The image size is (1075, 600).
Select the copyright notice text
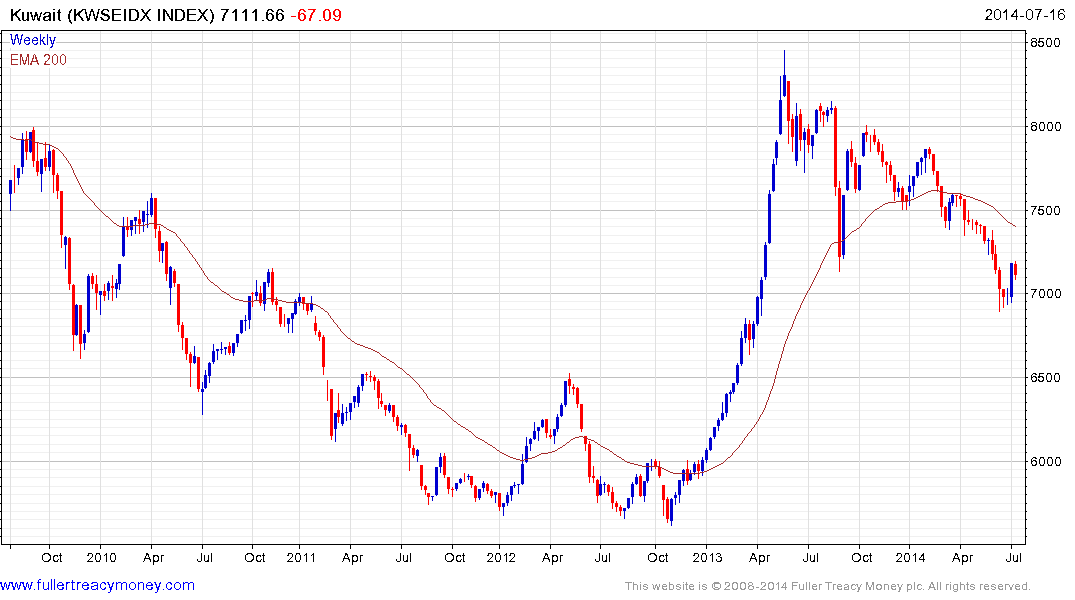tap(828, 586)
